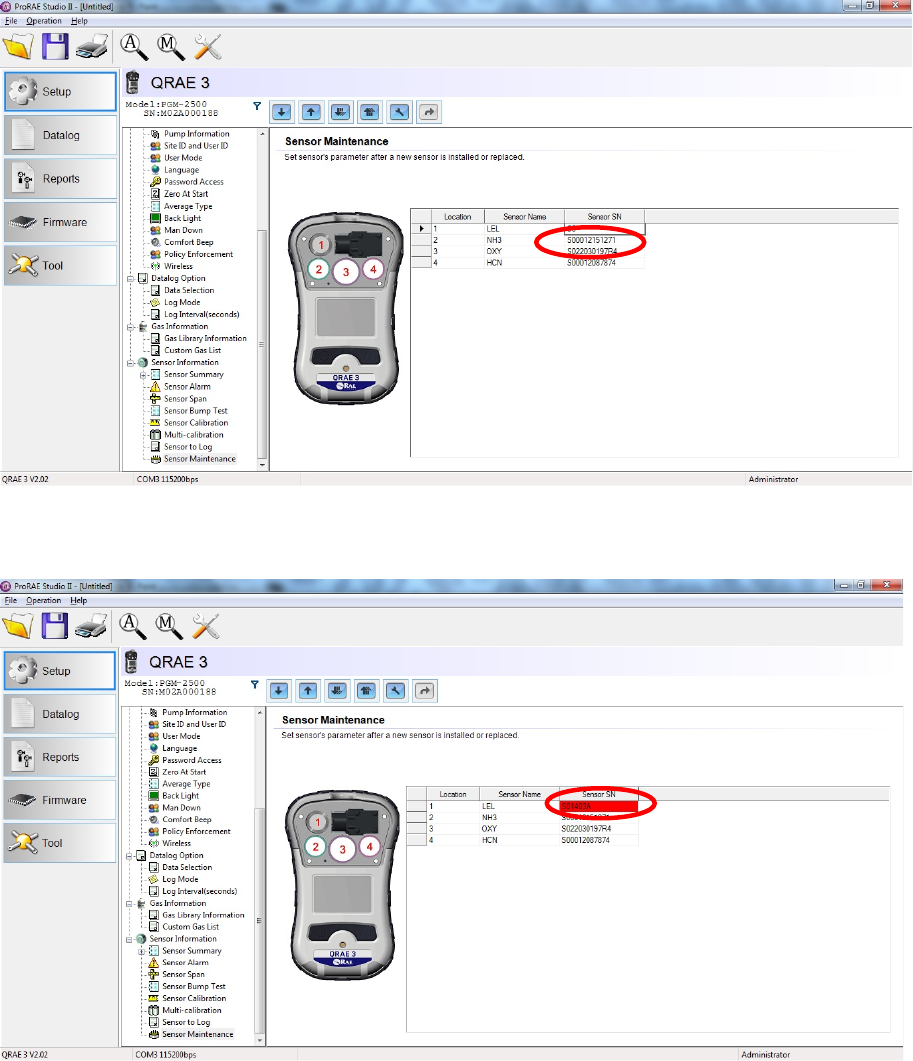Print icon in the bottom window toolbar
913x1061 pixels.
[x=91, y=627]
